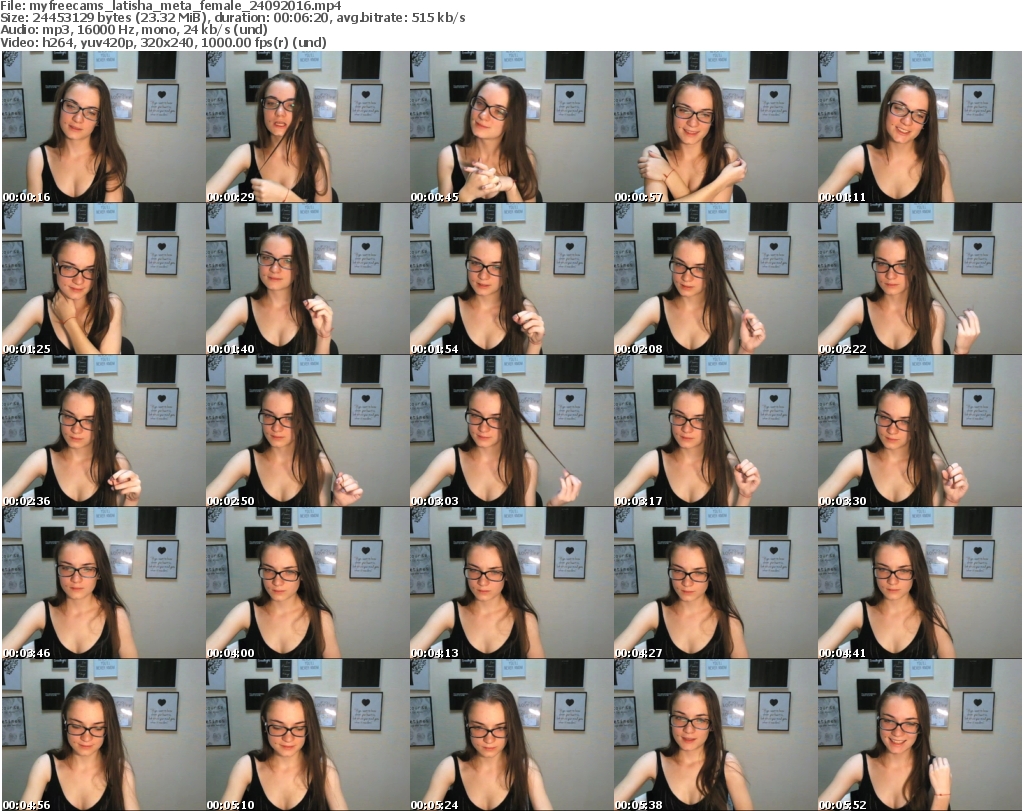Click the final frame at 00:05:52

[x=919, y=735]
